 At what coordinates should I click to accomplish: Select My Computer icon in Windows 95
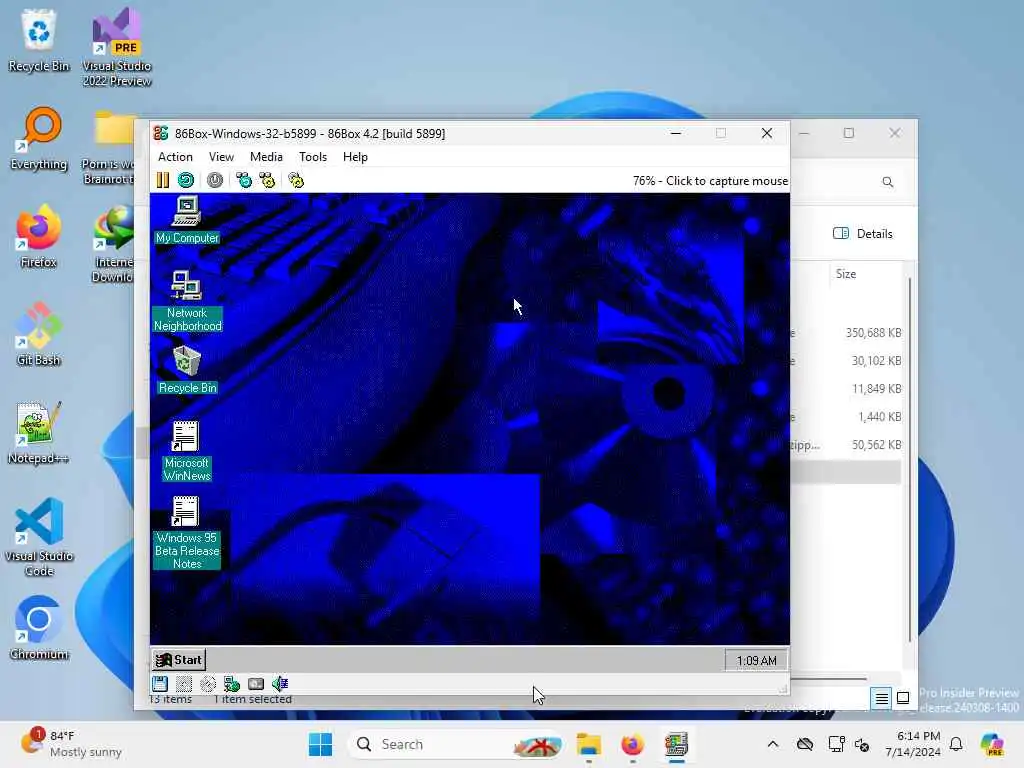pyautogui.click(x=187, y=220)
